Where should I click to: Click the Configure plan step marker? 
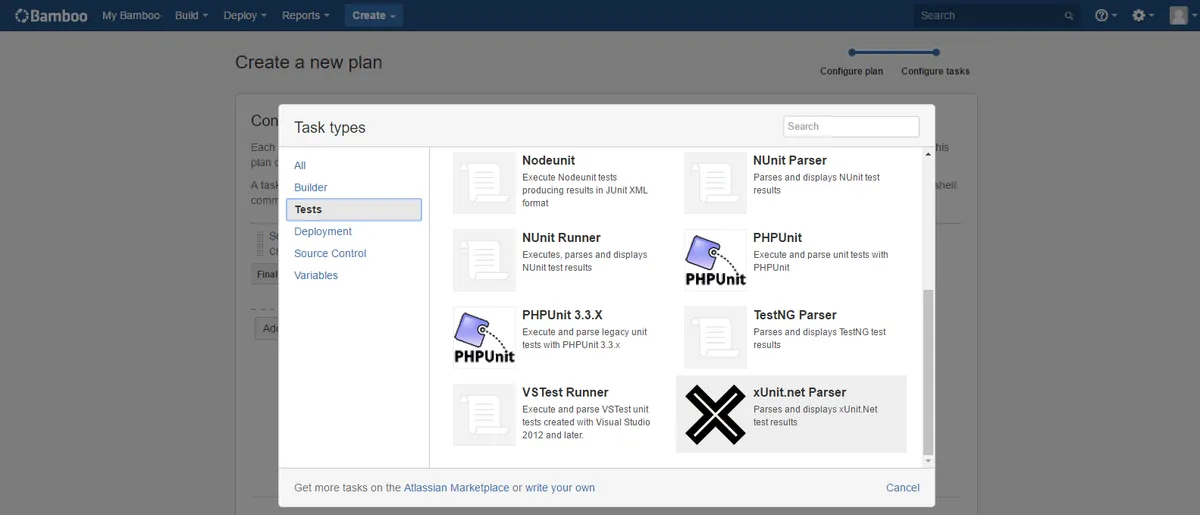pos(852,52)
